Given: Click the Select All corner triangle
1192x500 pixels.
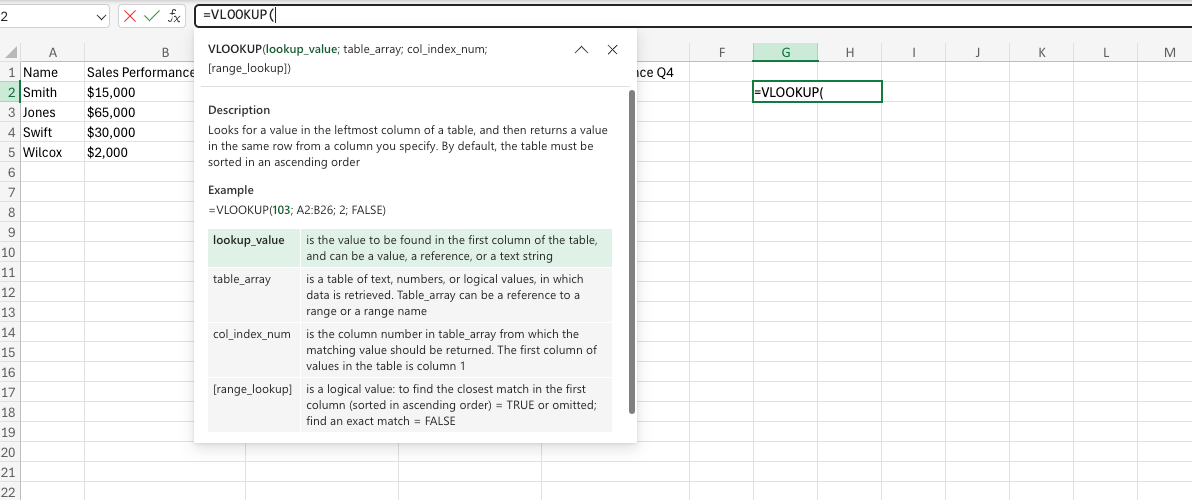Looking at the screenshot, I should [11, 52].
